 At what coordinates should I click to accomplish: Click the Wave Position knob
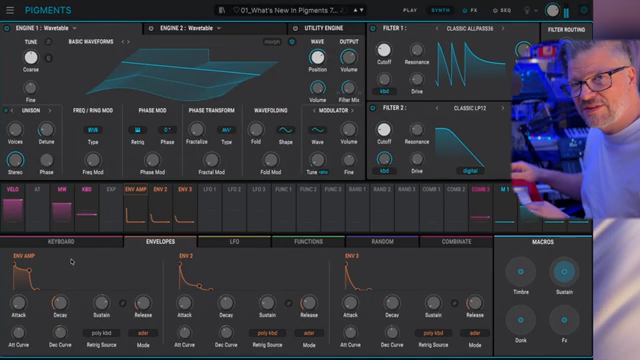coord(318,58)
